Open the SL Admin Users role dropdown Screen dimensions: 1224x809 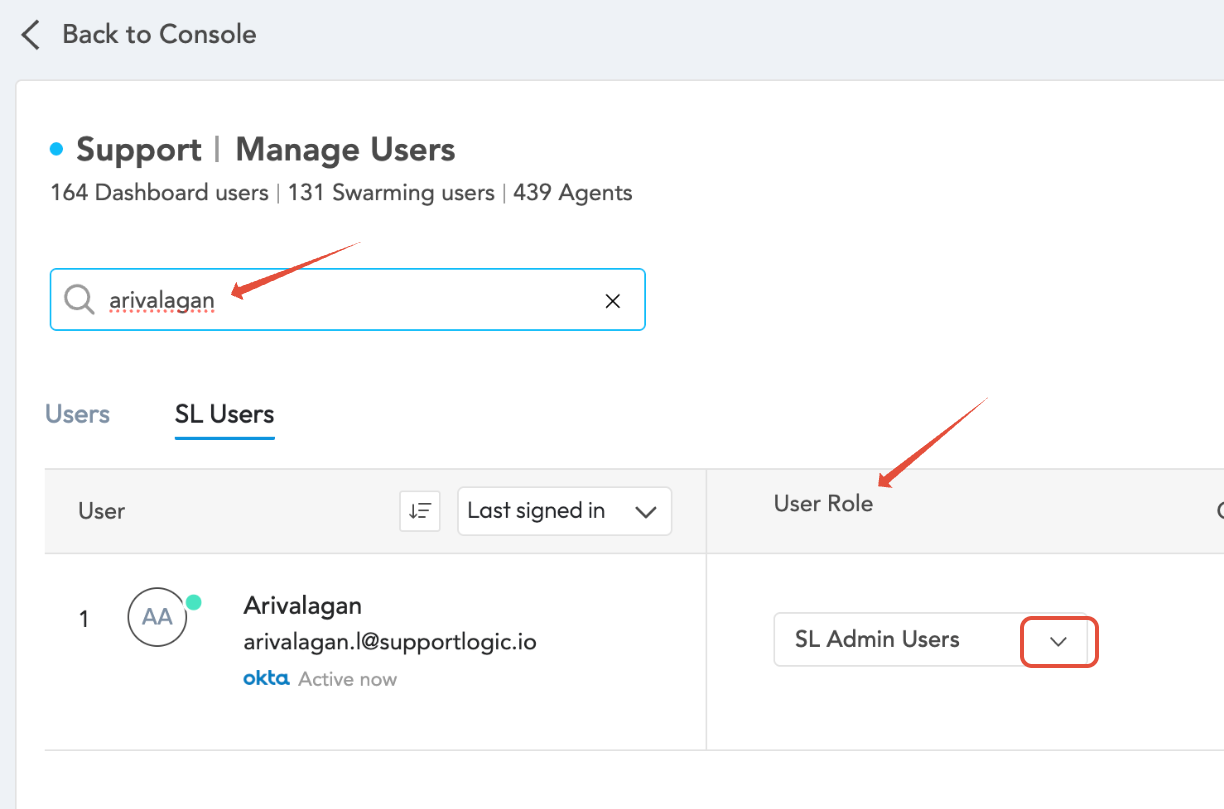click(930, 640)
